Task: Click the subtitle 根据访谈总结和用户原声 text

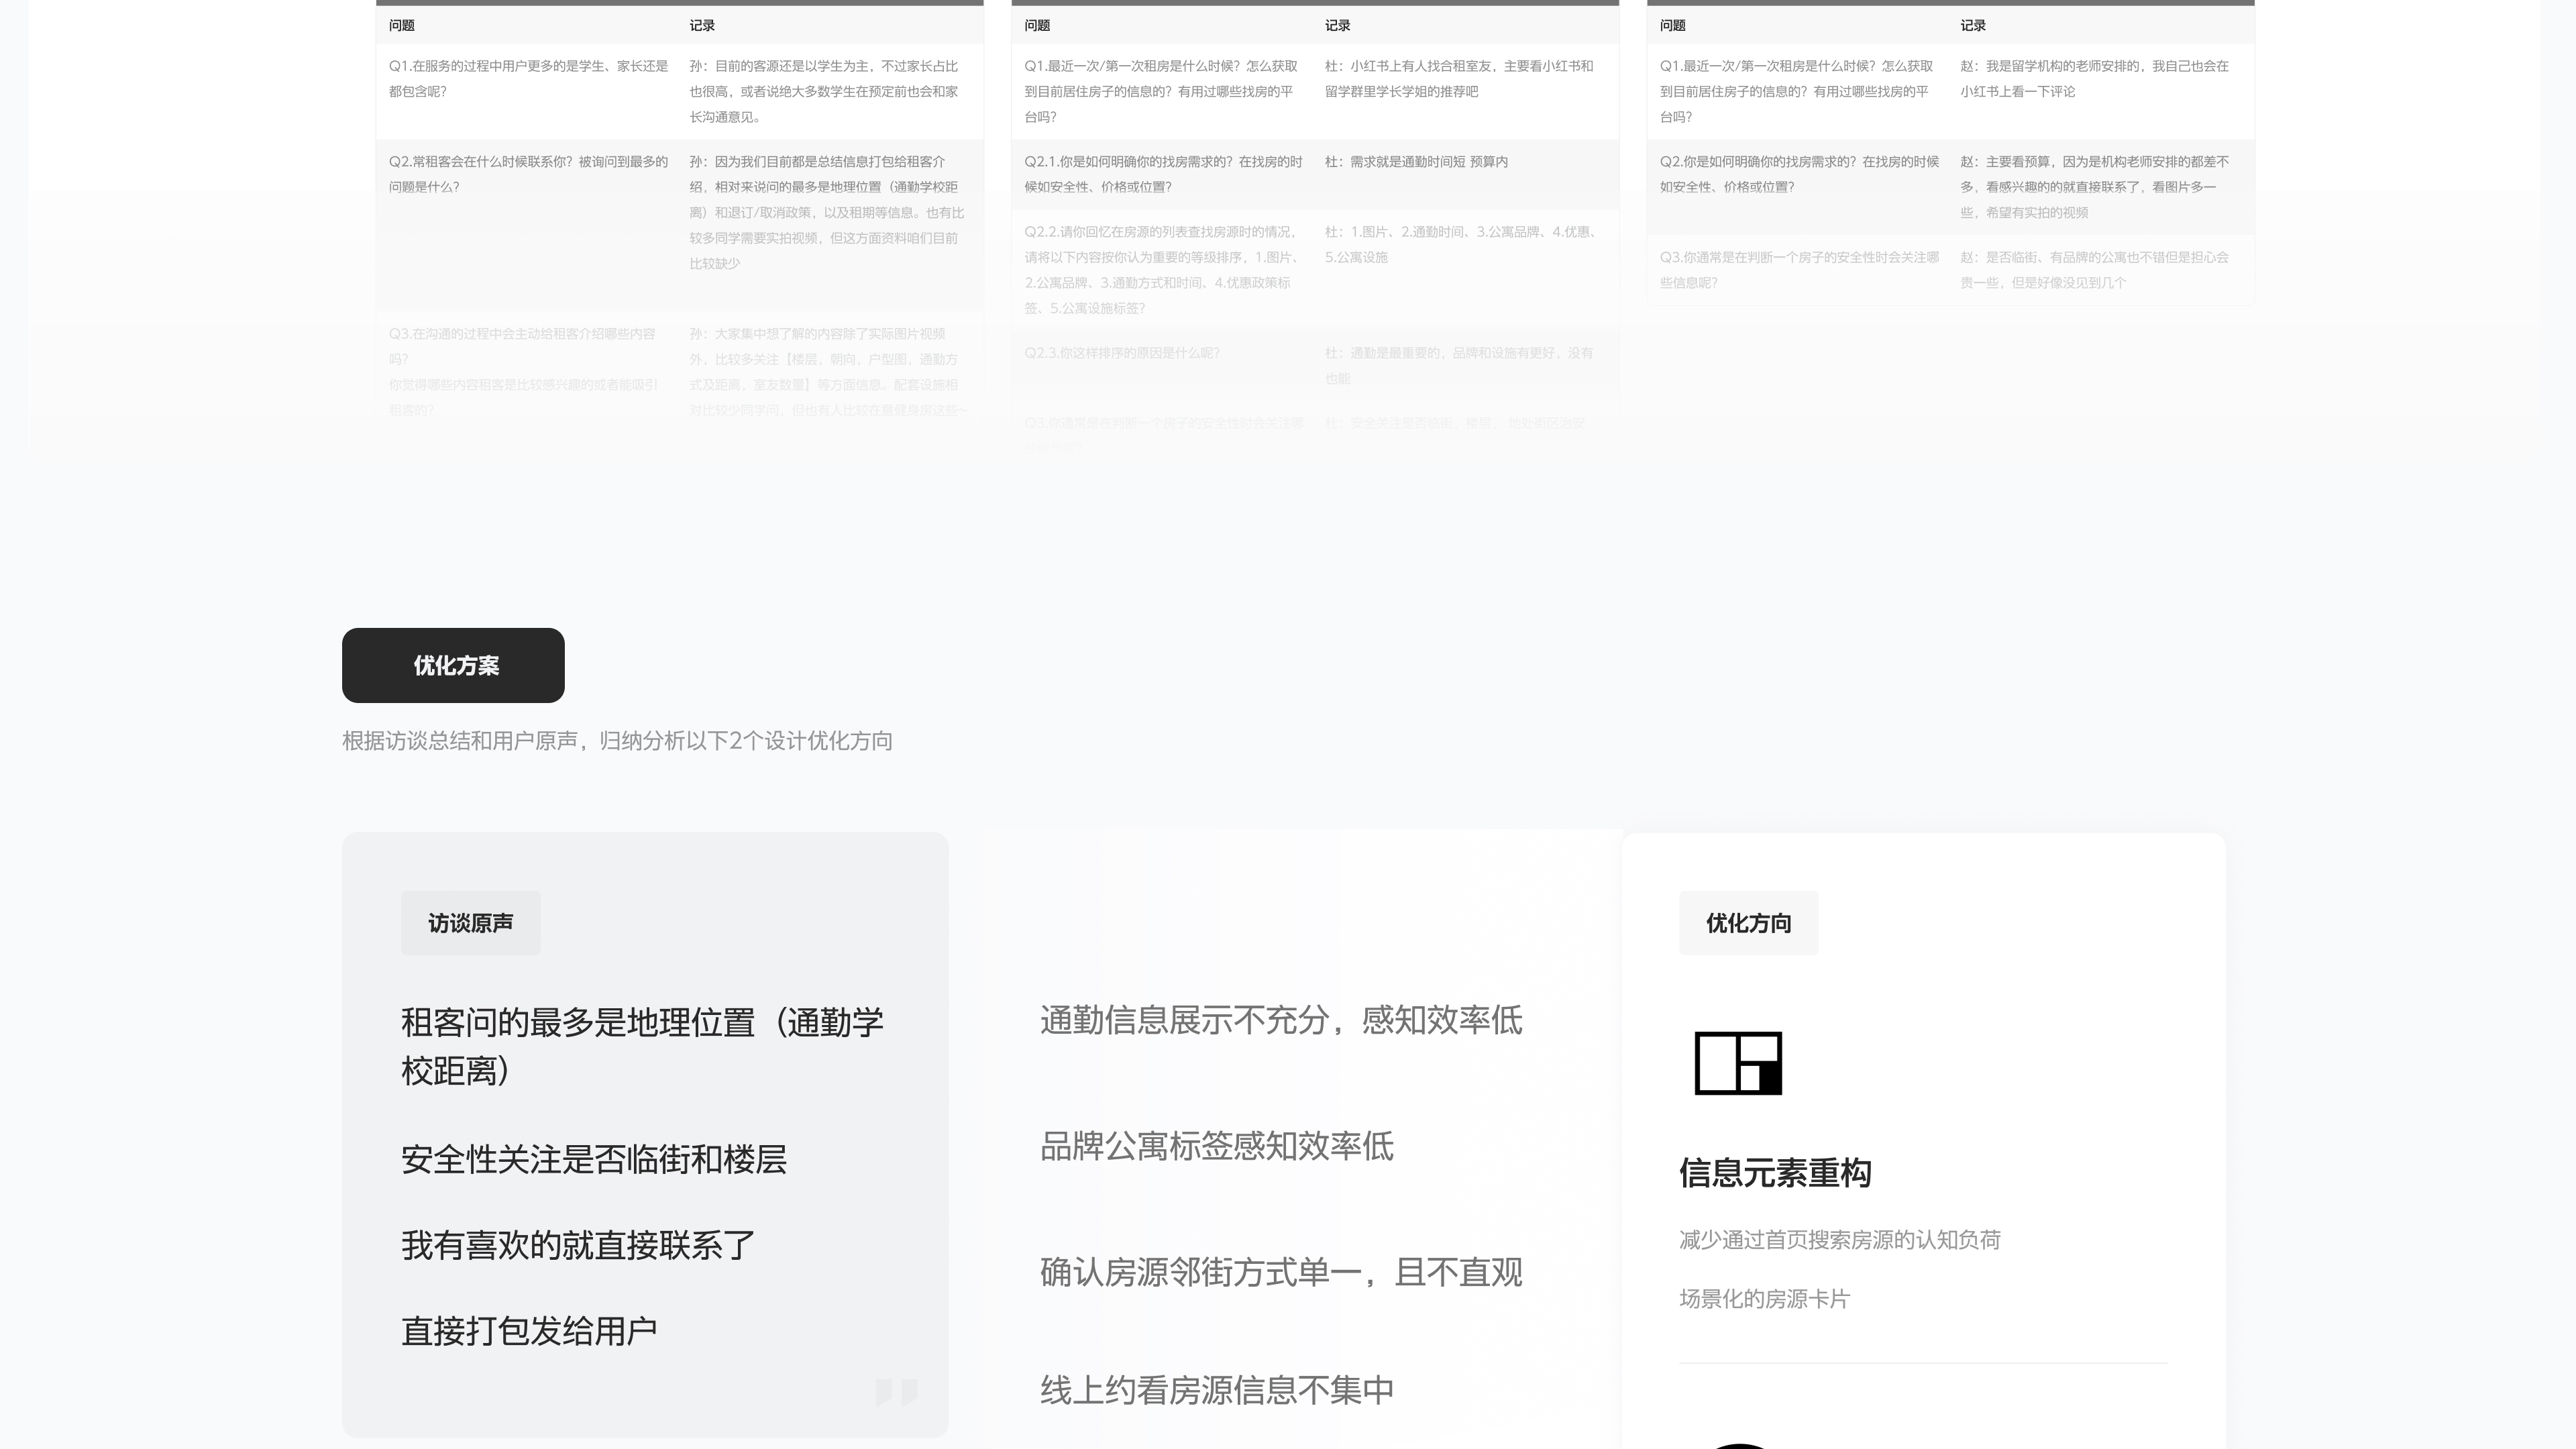Action: coord(617,741)
